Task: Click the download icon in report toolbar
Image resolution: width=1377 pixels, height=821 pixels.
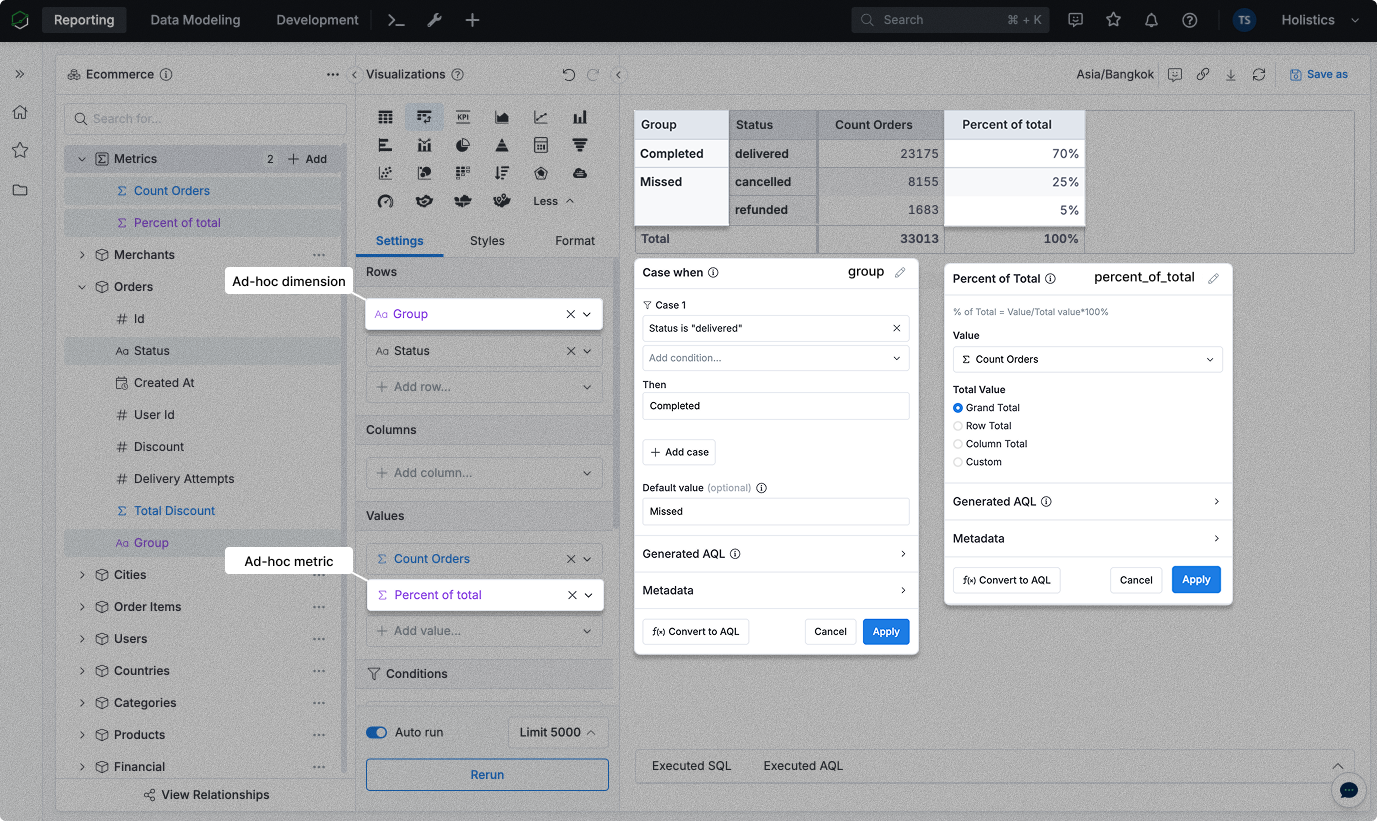Action: click(1231, 74)
